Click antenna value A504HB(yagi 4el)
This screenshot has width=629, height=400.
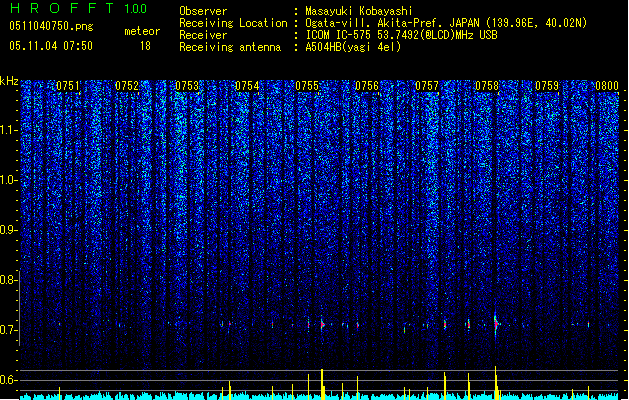353,47
